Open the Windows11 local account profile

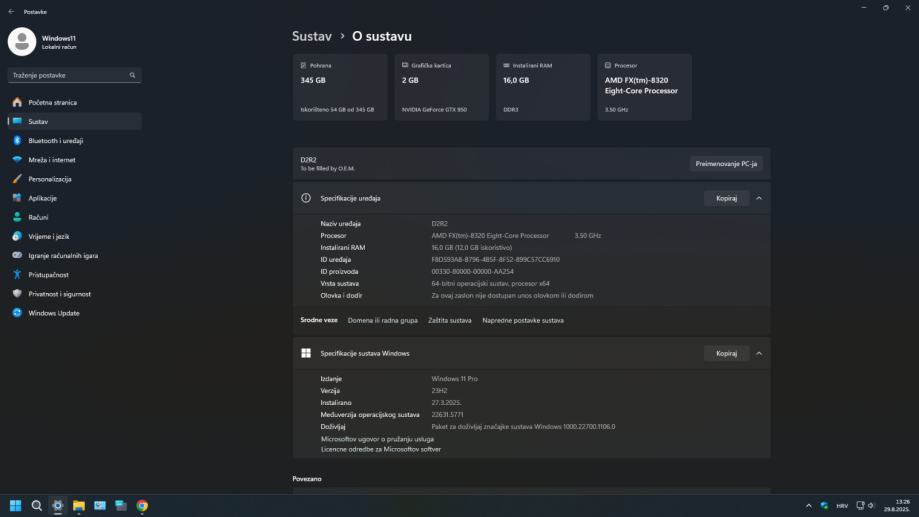pyautogui.click(x=44, y=42)
